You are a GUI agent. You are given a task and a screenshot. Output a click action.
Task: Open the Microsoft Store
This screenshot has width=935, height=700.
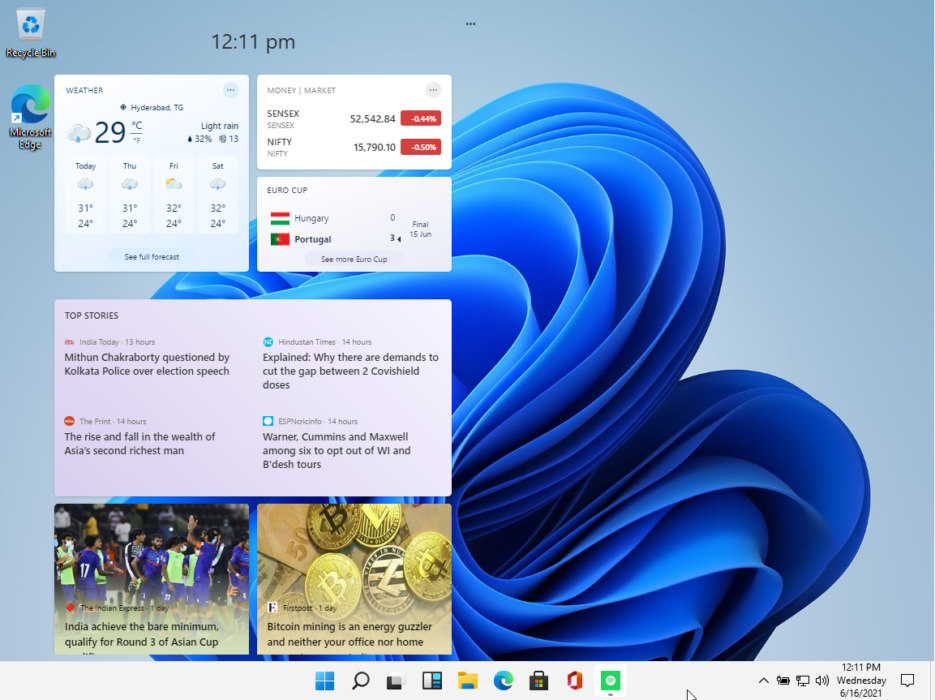click(x=538, y=680)
